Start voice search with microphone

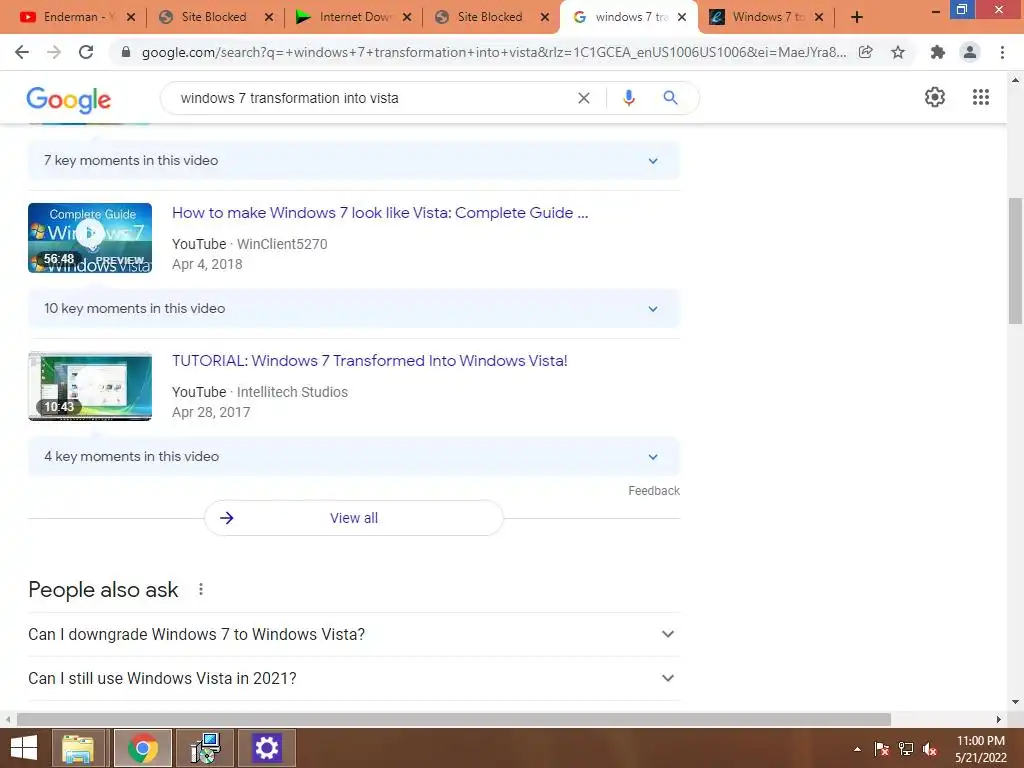[629, 98]
